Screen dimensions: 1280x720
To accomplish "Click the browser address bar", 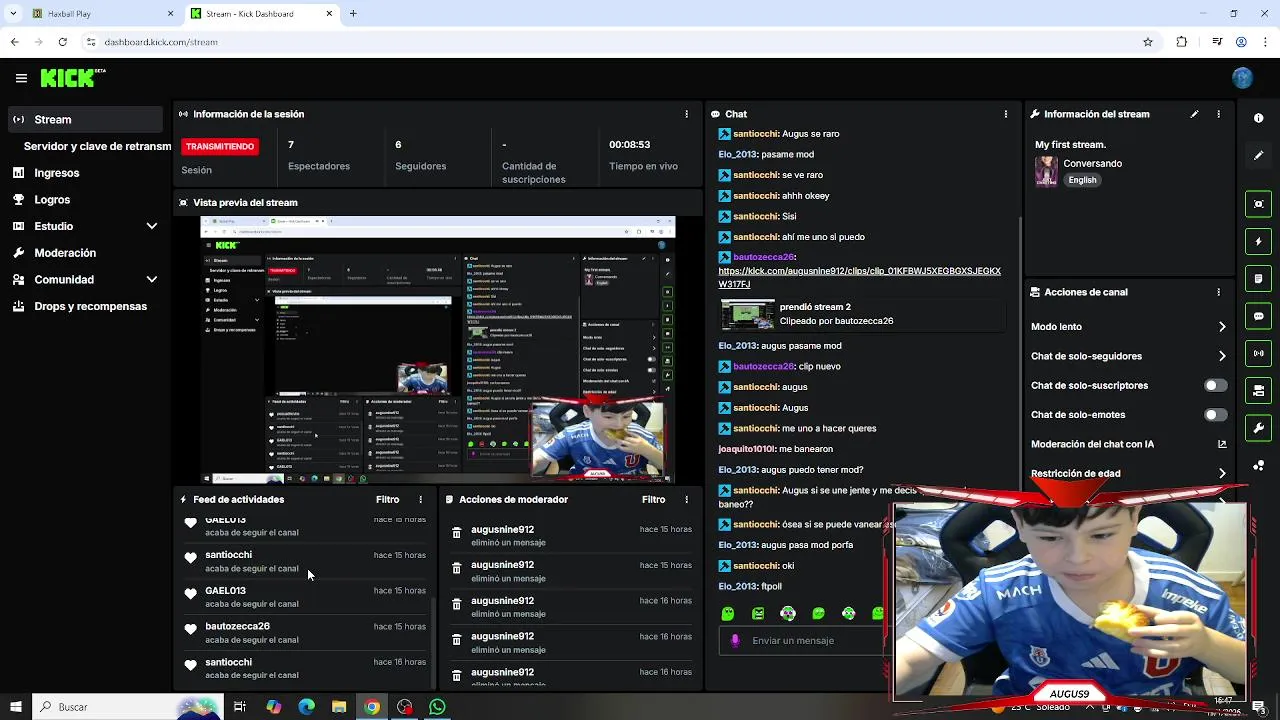I will (620, 42).
